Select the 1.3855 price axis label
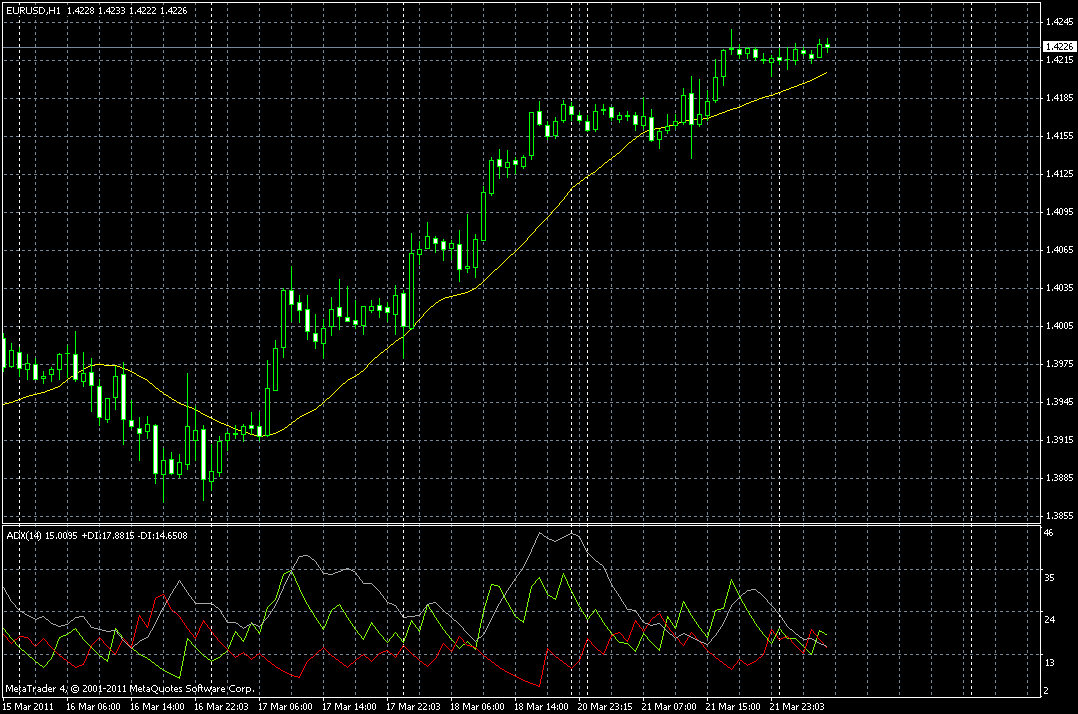Viewport: 1078px width, 714px height. (x=1059, y=515)
